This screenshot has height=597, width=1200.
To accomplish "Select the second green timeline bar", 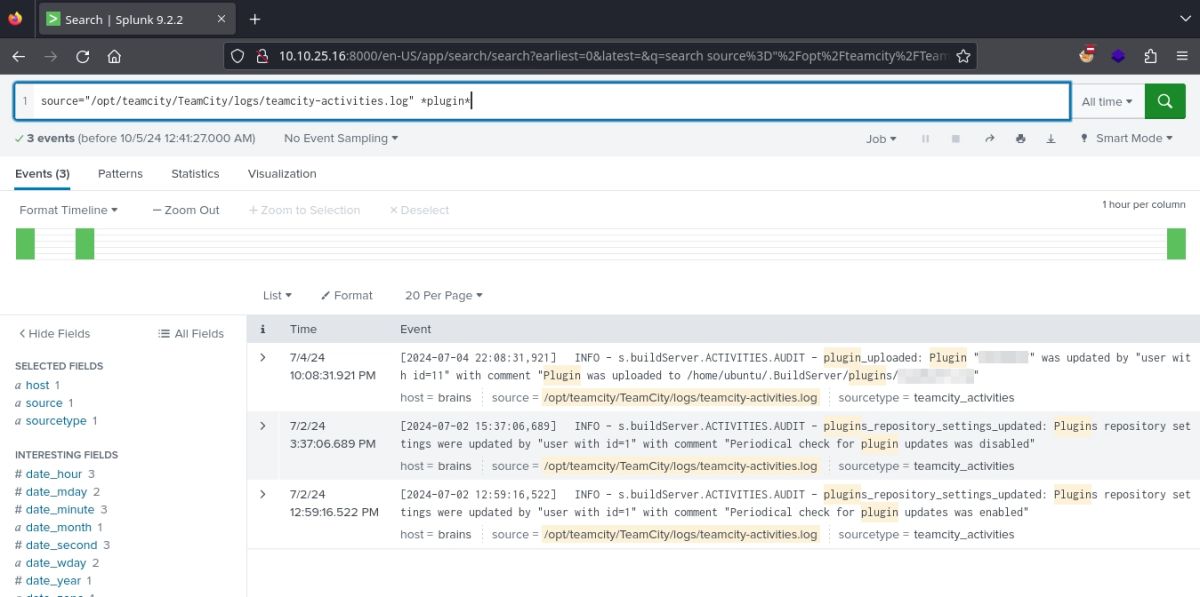I will click(x=85, y=244).
